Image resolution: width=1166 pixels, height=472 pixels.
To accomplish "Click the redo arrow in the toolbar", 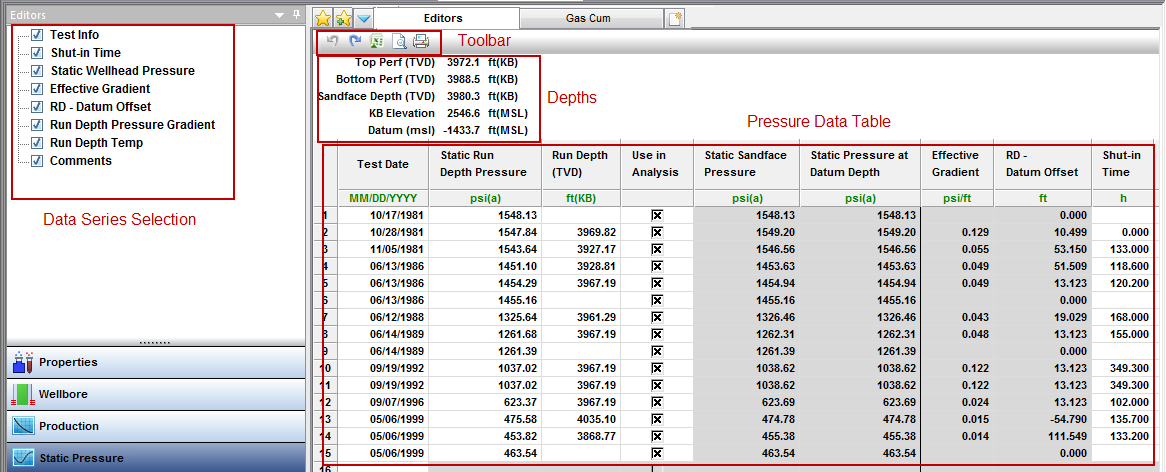I will [x=354, y=42].
